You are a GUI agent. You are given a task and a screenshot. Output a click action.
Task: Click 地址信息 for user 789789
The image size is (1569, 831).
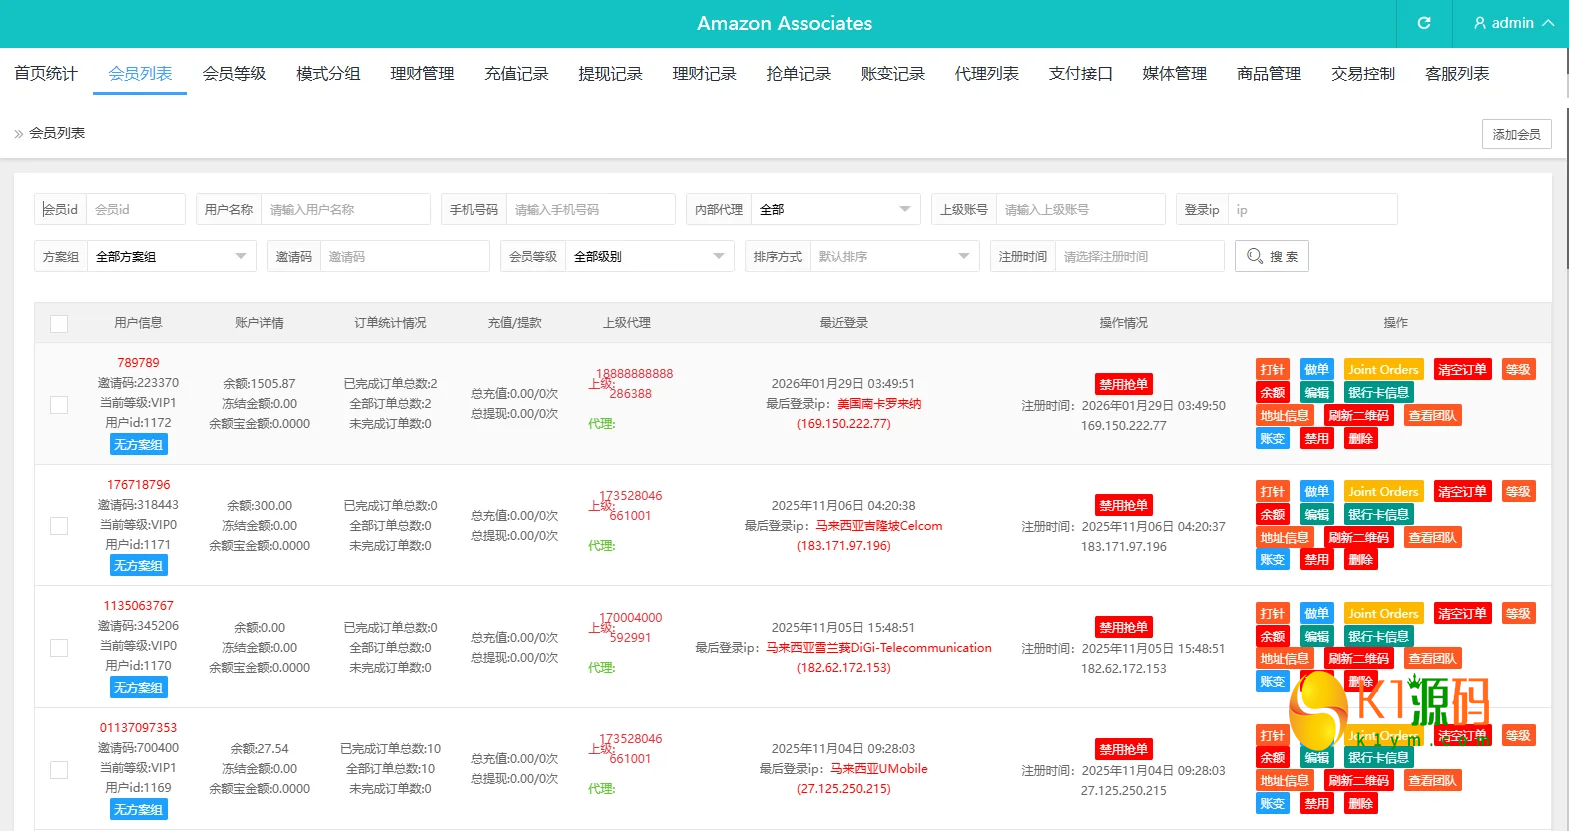[x=1284, y=415]
